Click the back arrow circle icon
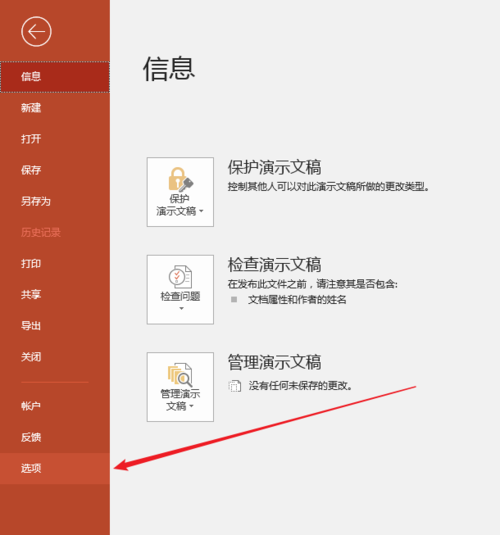500x535 pixels. click(36, 31)
